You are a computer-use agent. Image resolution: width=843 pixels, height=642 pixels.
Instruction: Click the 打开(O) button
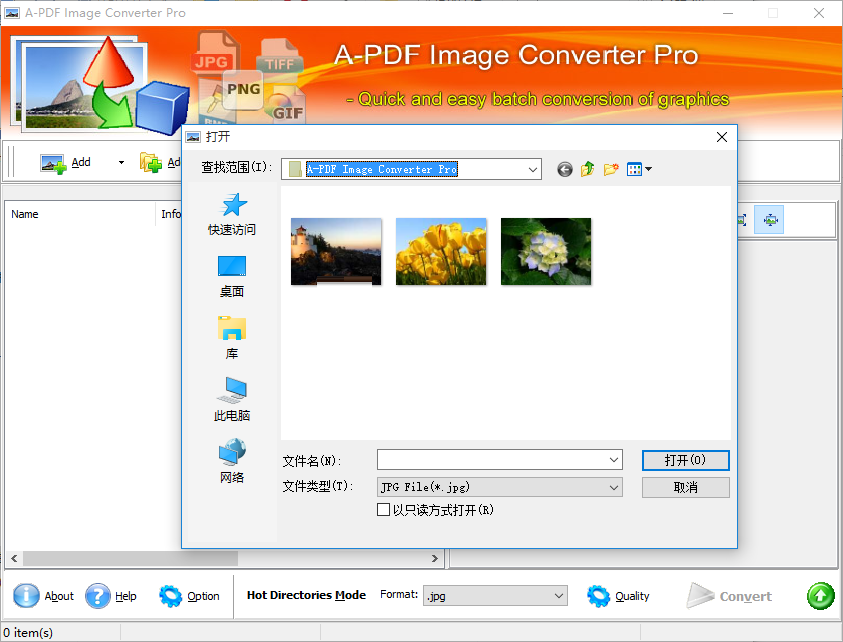685,460
